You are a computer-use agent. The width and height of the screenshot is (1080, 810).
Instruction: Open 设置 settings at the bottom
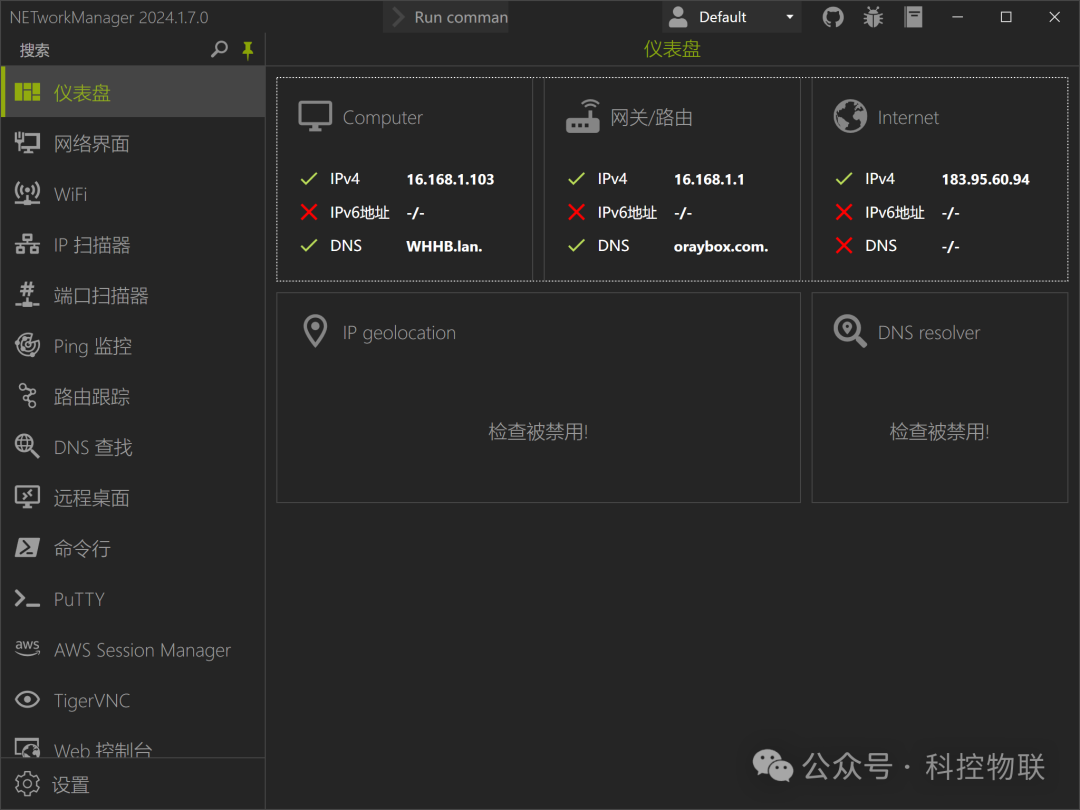[133, 784]
